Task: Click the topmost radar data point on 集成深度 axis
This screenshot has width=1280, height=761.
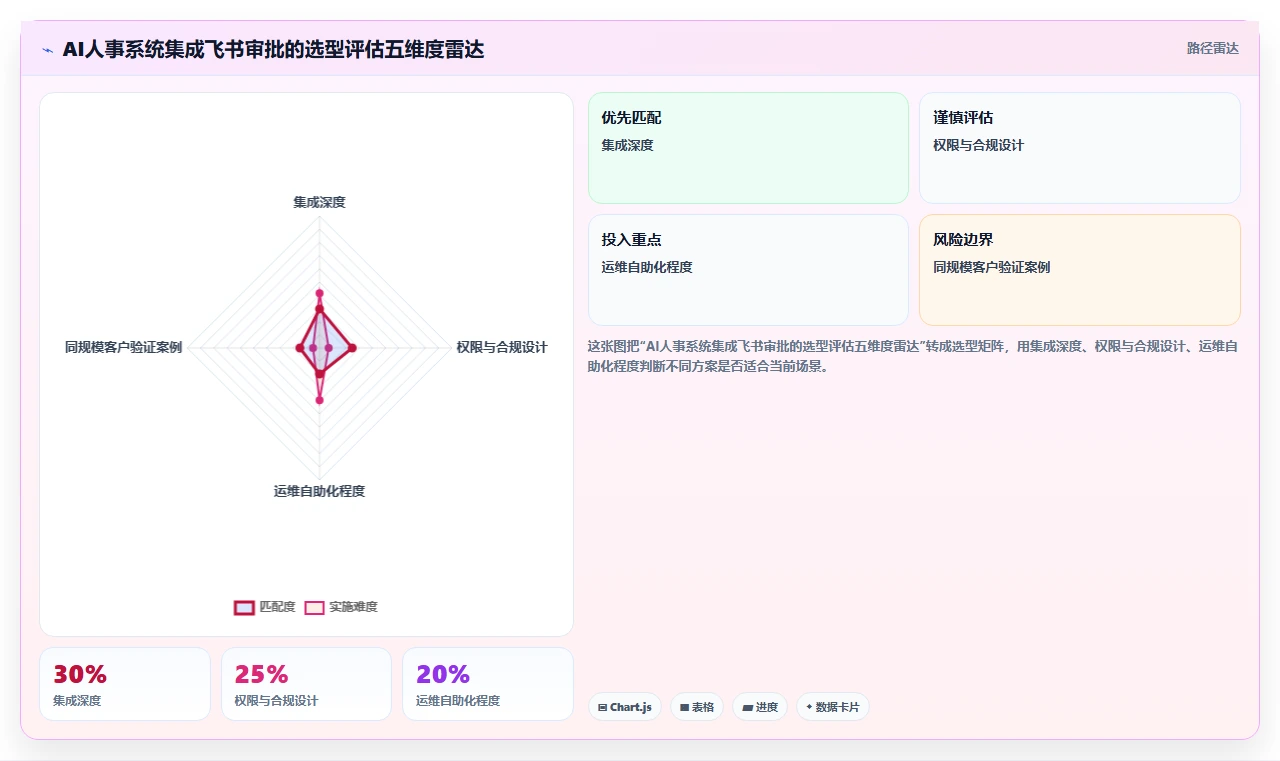Action: point(320,293)
